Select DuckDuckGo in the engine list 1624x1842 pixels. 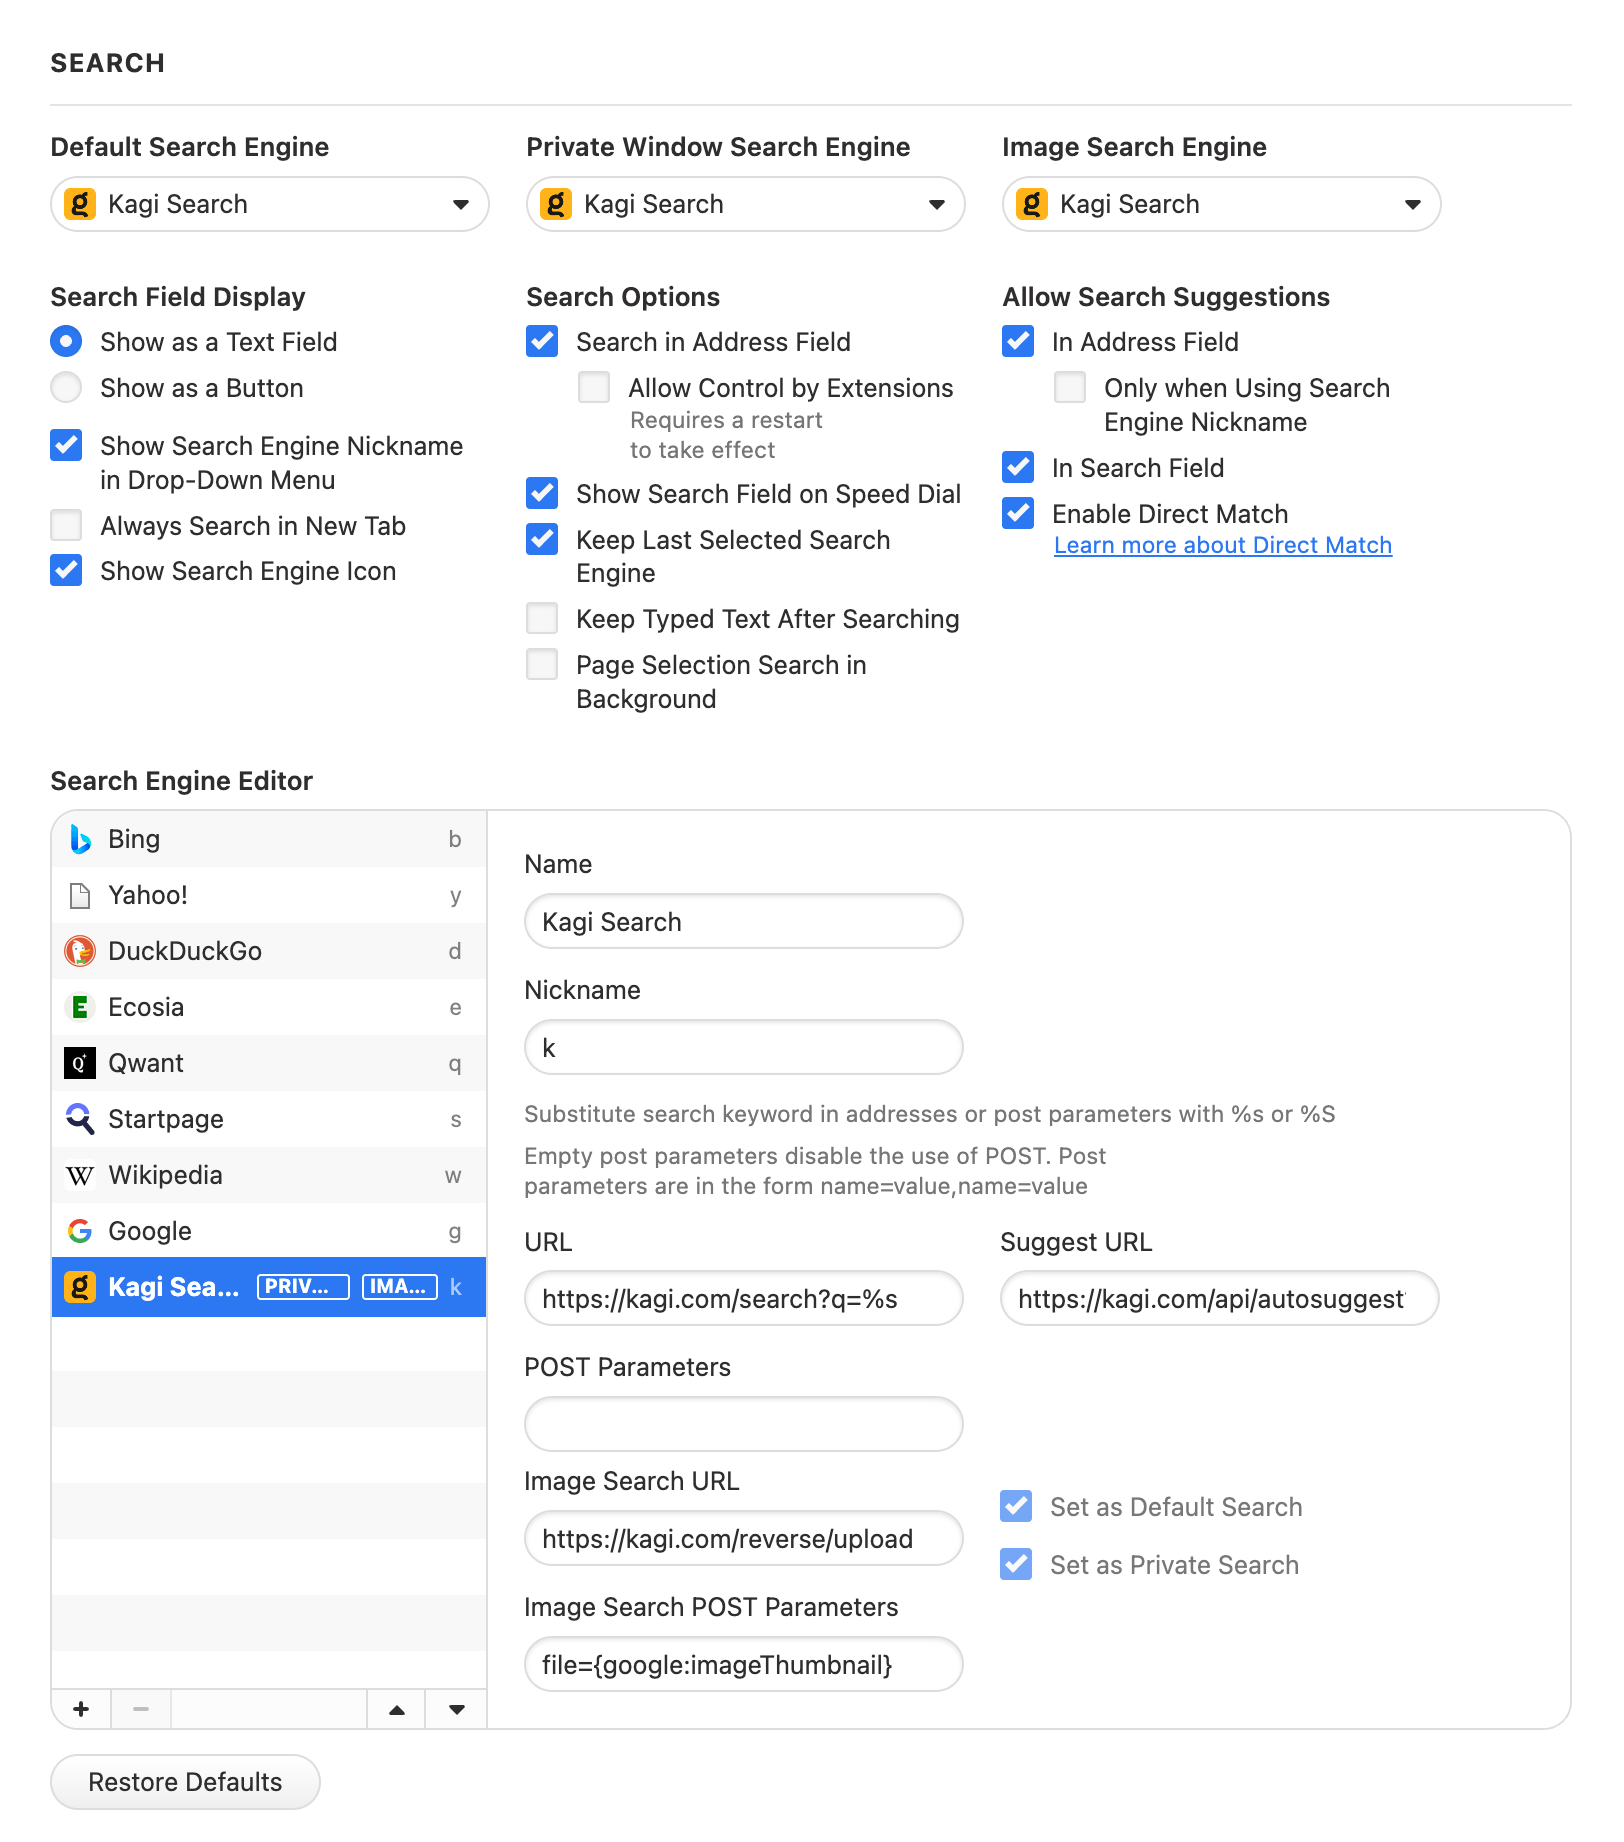[269, 951]
